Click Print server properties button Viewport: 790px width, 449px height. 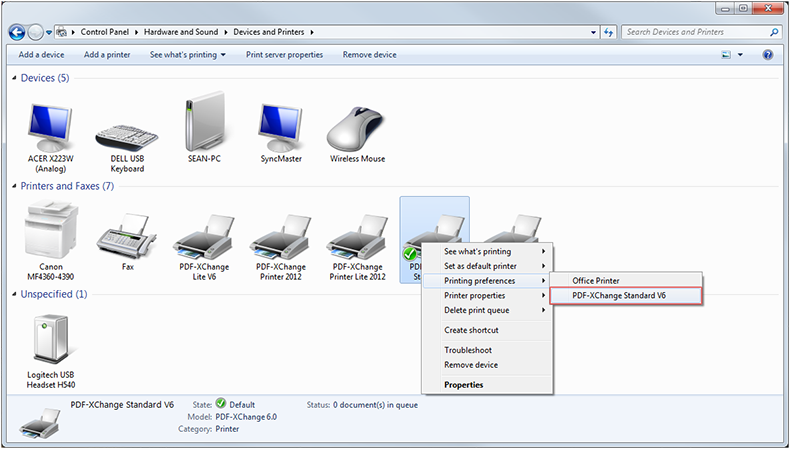pos(284,54)
